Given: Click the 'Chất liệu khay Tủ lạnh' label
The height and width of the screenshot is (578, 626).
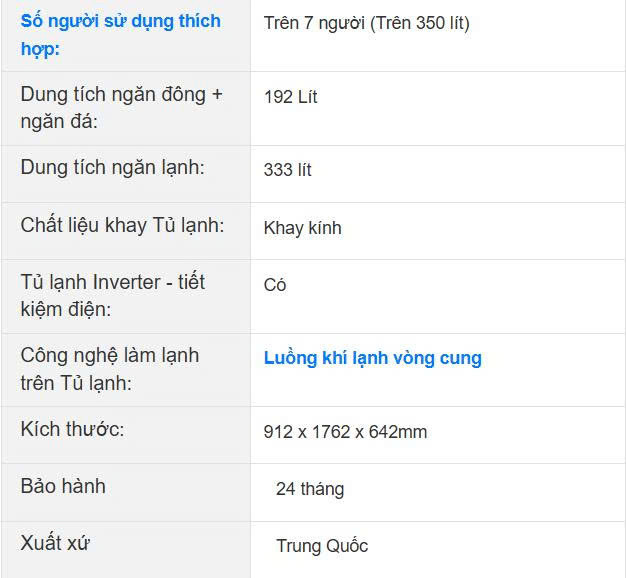Looking at the screenshot, I should (122, 225).
